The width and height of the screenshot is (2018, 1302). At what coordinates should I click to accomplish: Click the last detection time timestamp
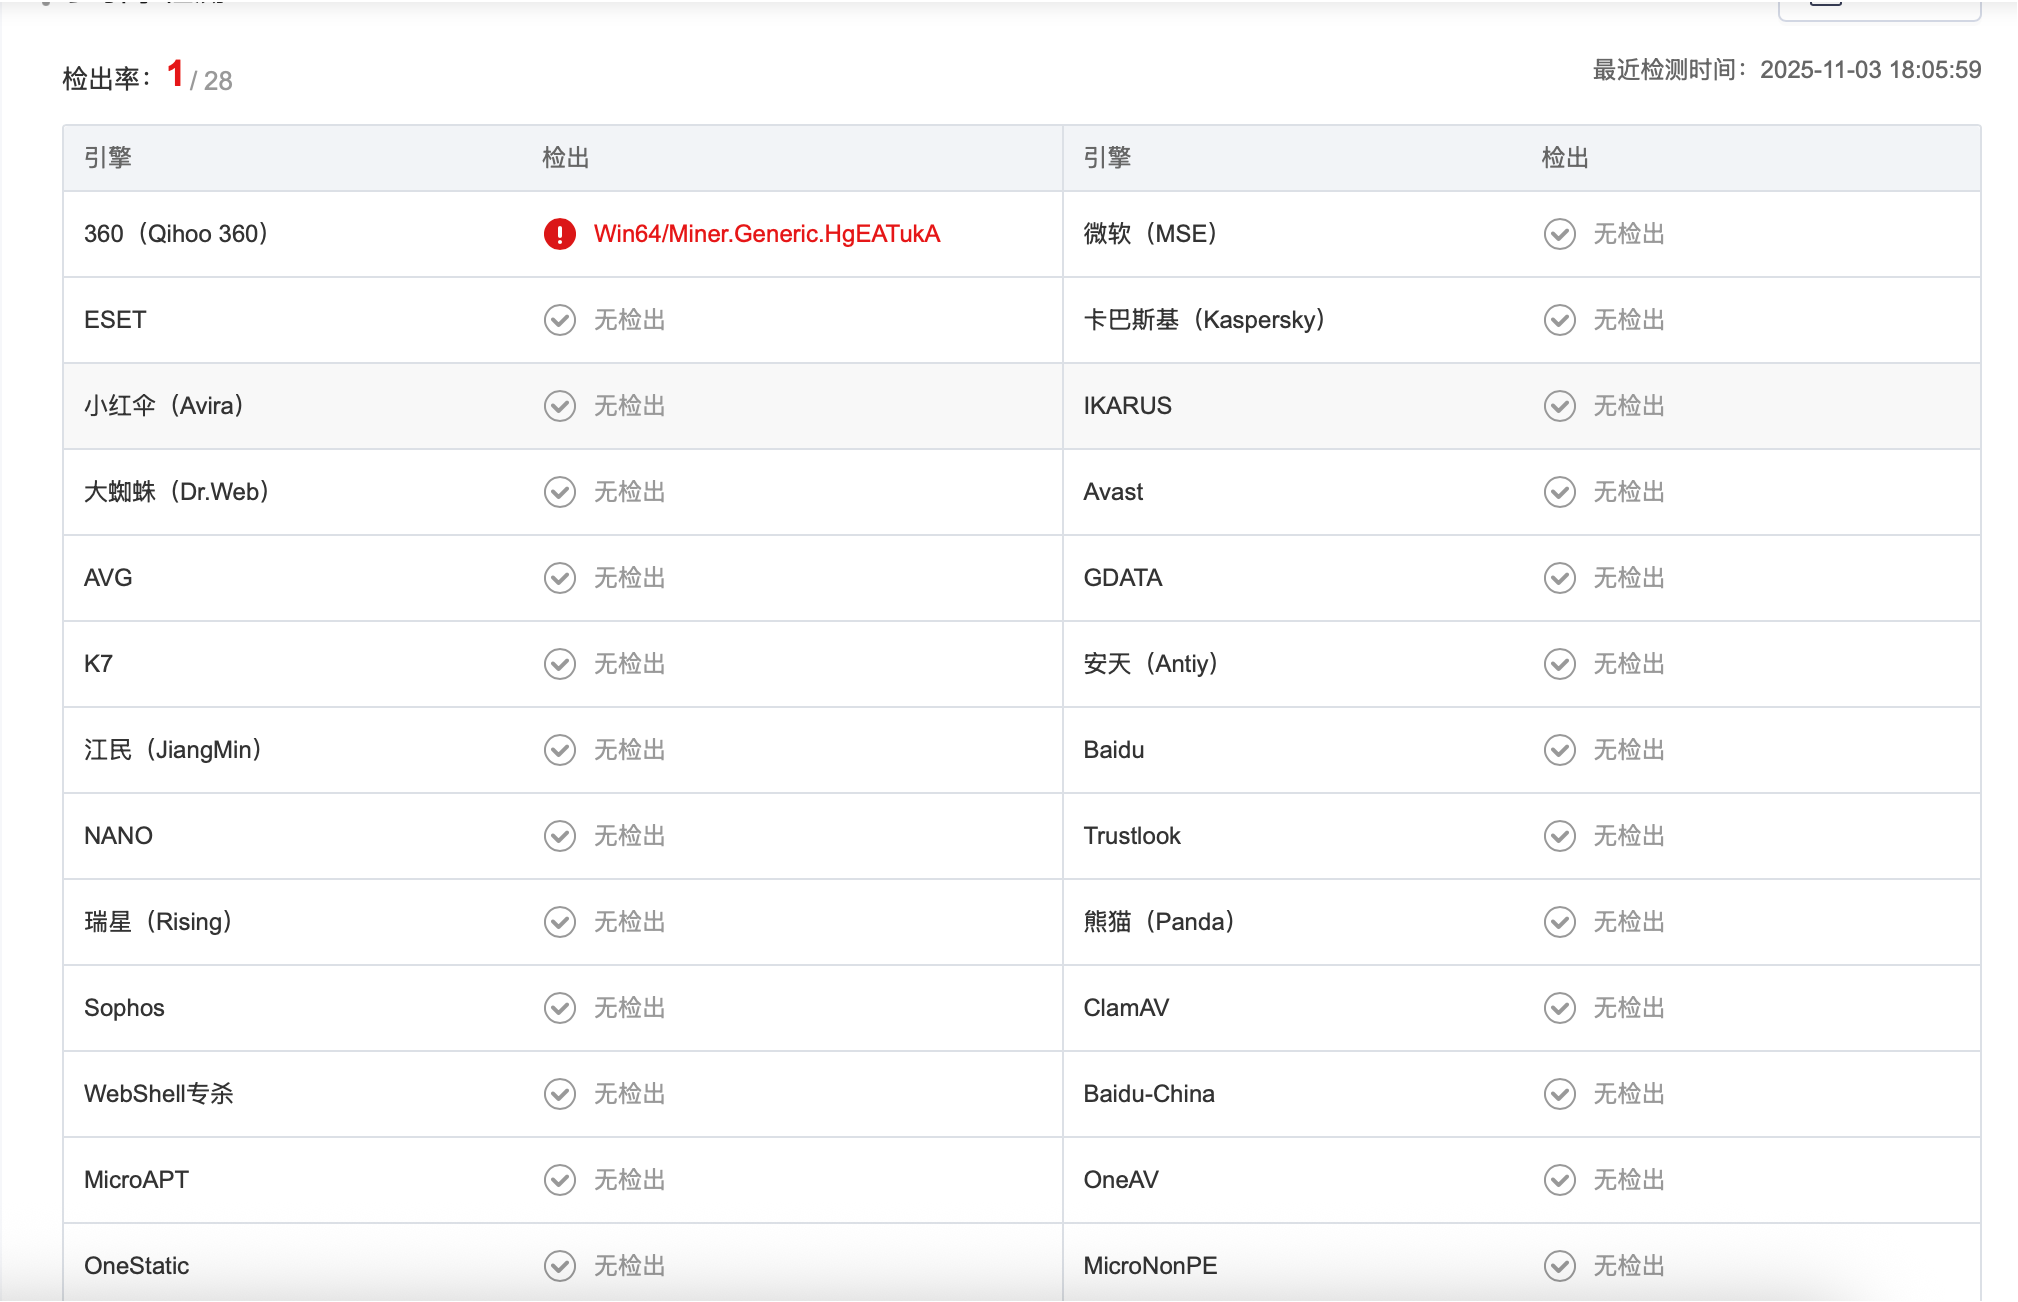click(x=1869, y=70)
